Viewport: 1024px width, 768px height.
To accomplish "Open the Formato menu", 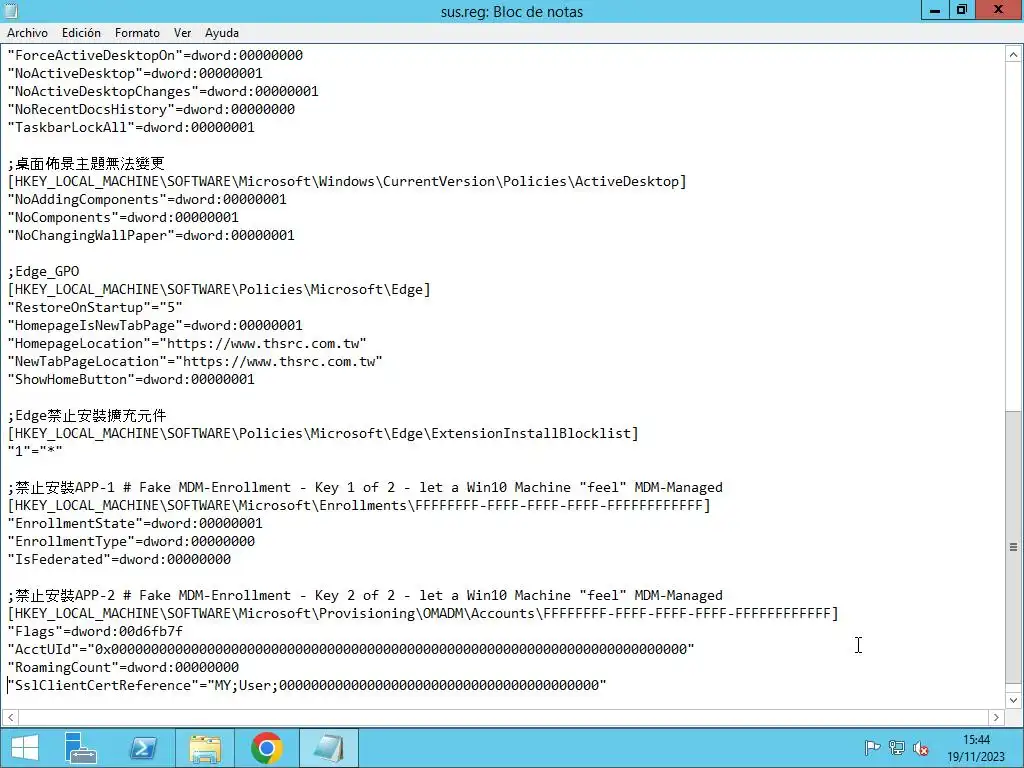I will (137, 33).
